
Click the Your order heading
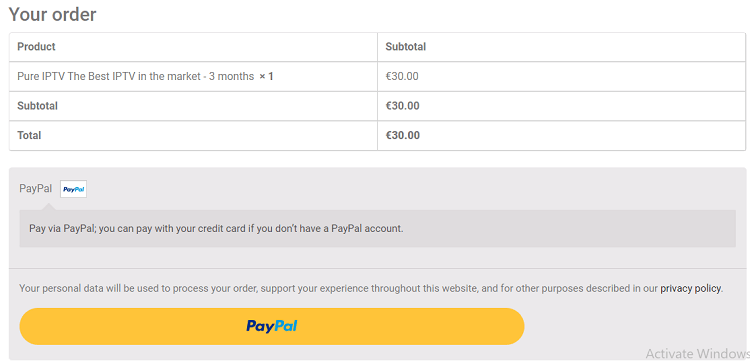(x=53, y=14)
